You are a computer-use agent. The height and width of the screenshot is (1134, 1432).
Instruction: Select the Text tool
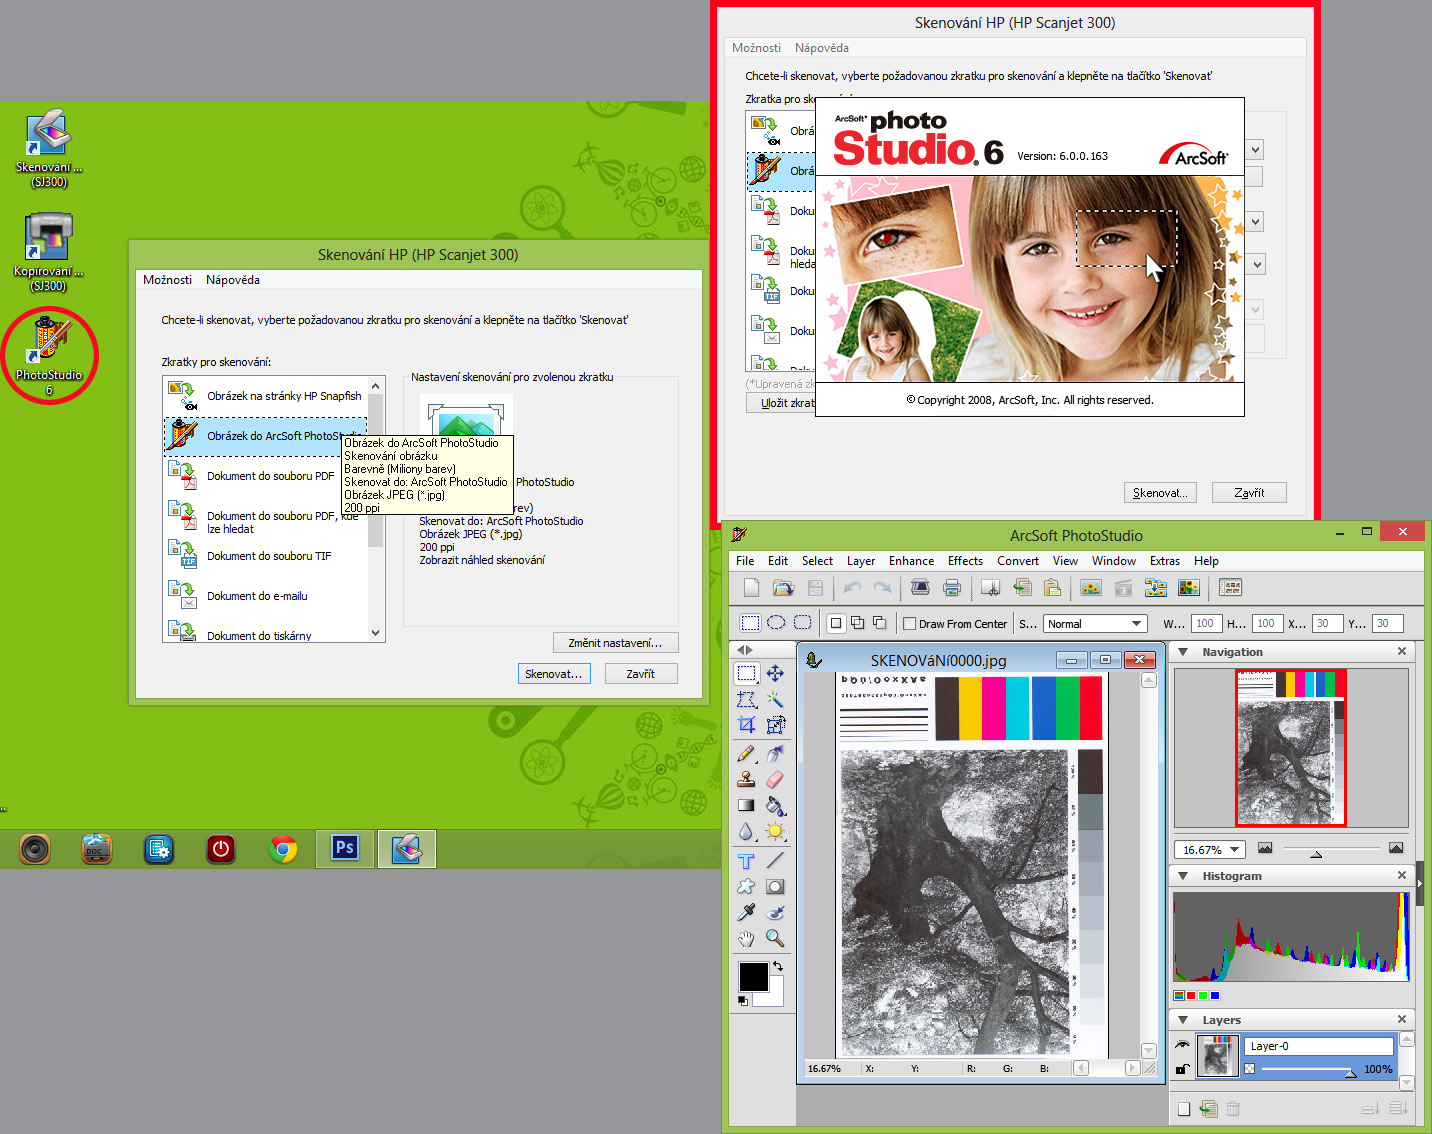pyautogui.click(x=746, y=860)
